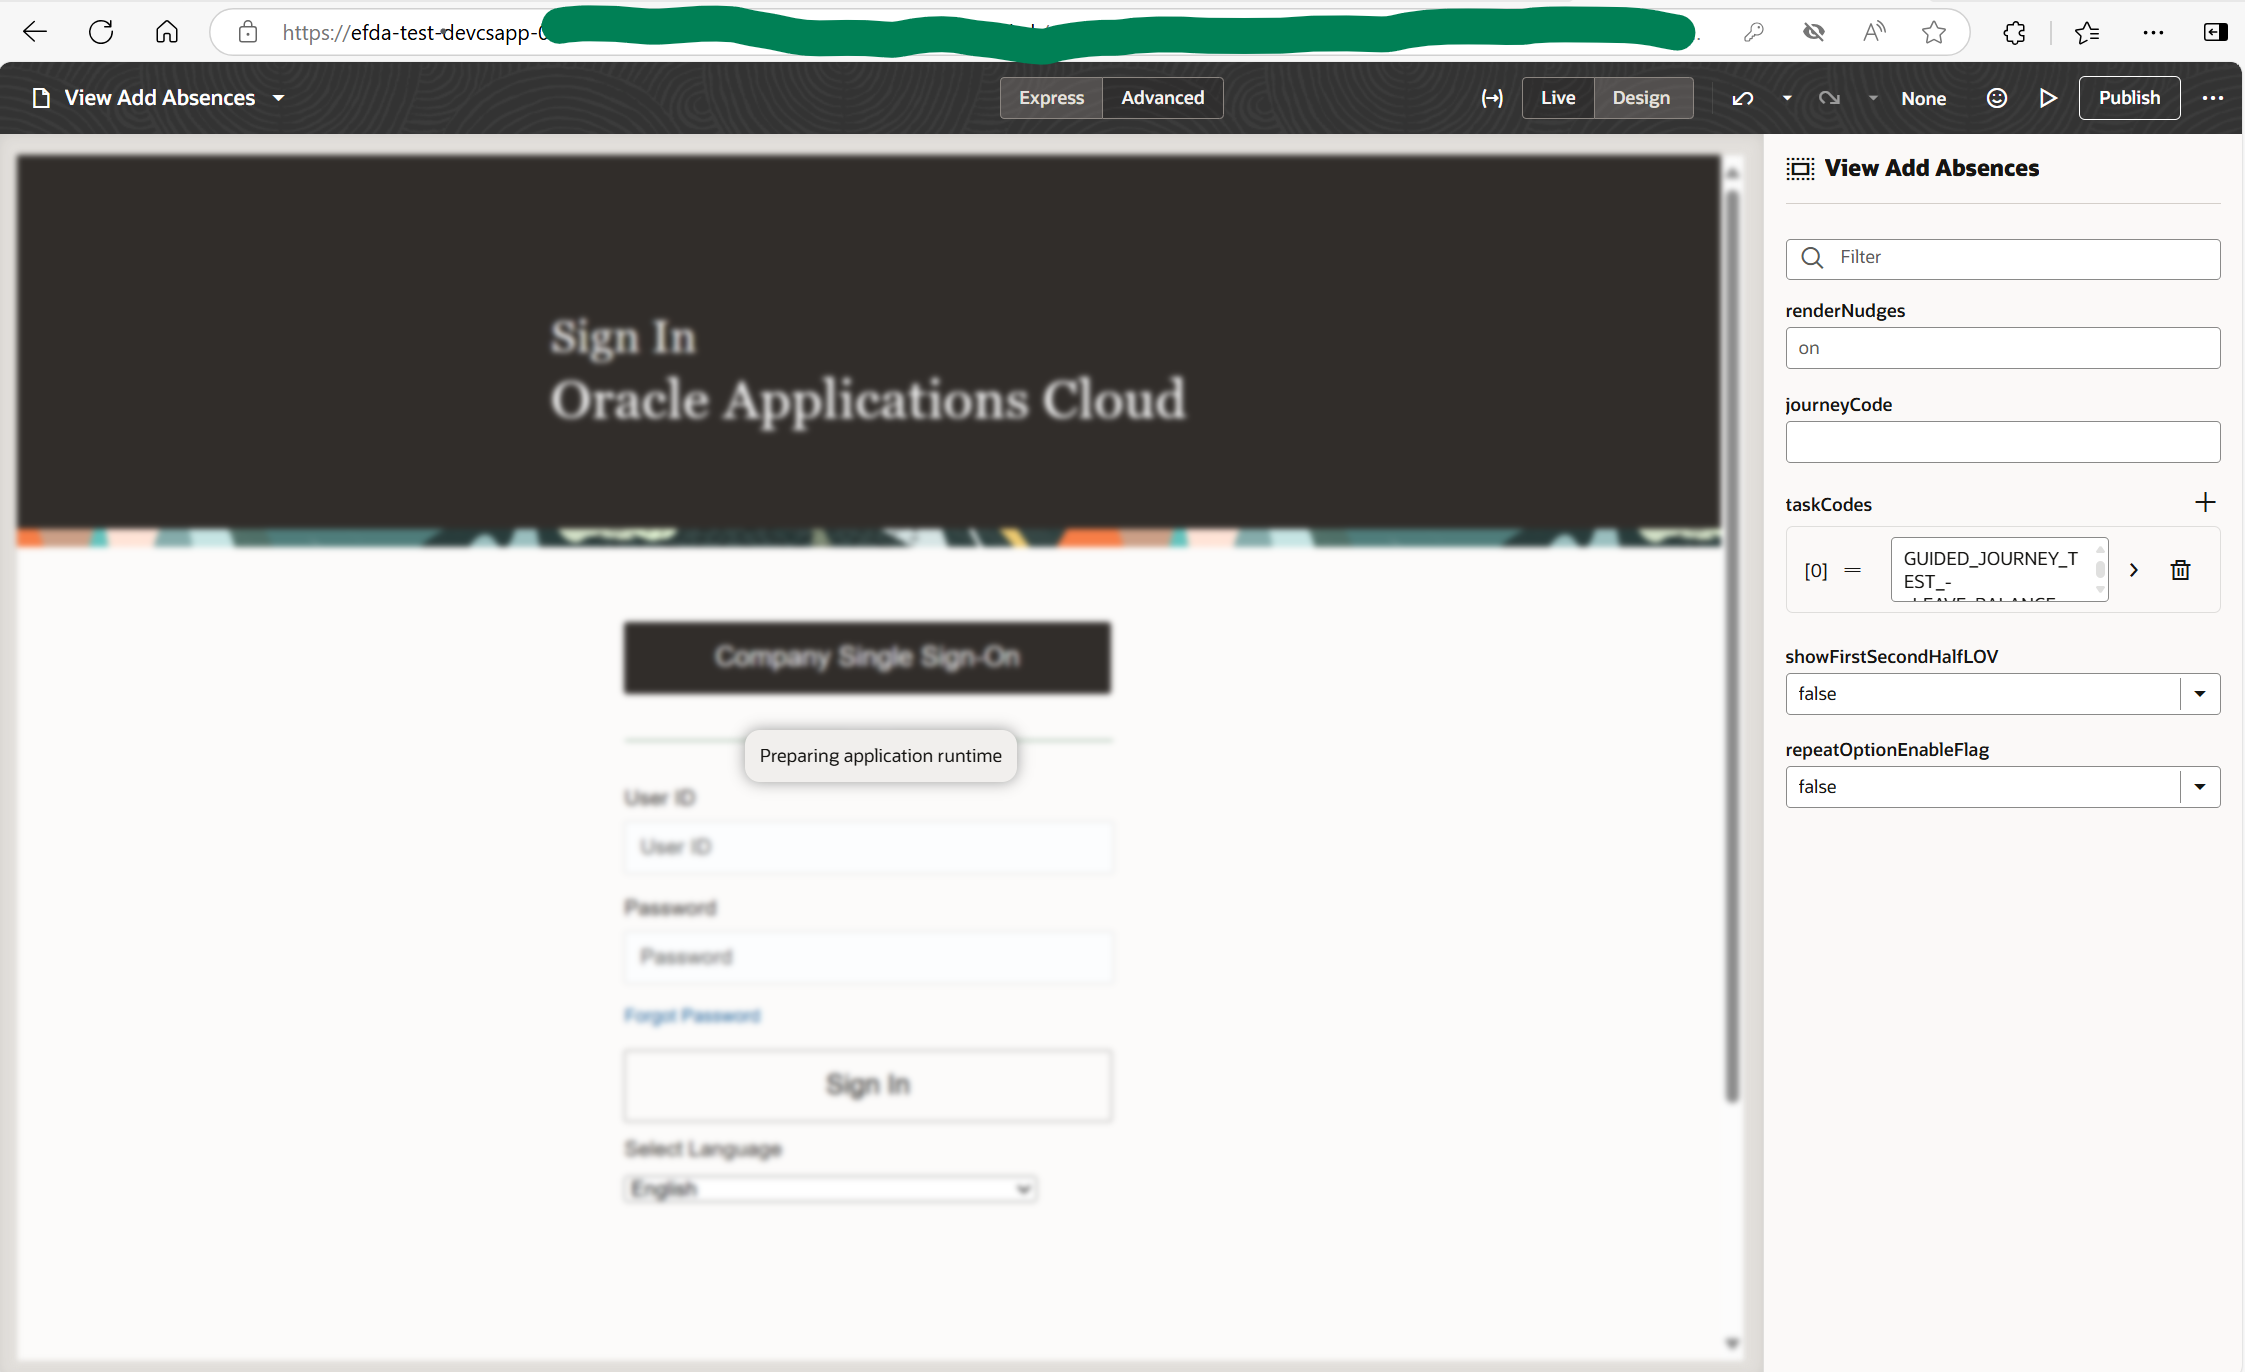Select the Express tab

[1050, 97]
